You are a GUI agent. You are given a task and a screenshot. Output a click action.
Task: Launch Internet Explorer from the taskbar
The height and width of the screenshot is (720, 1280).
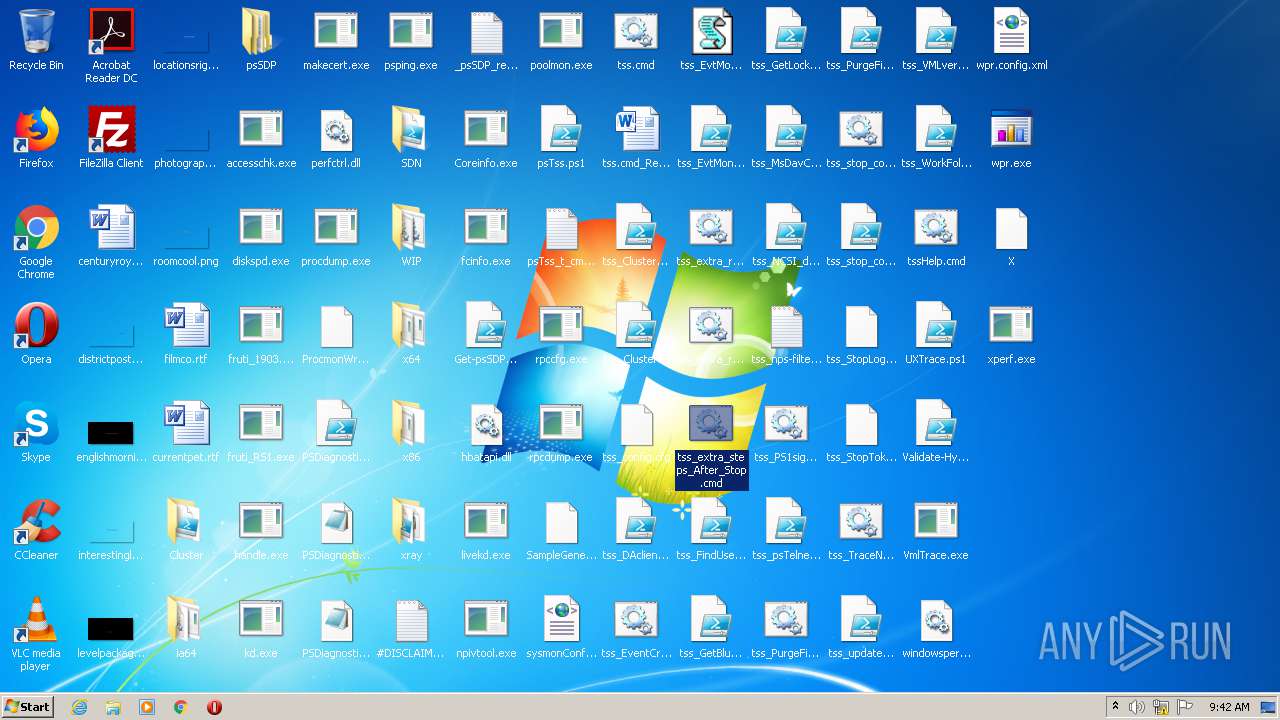pyautogui.click(x=79, y=707)
